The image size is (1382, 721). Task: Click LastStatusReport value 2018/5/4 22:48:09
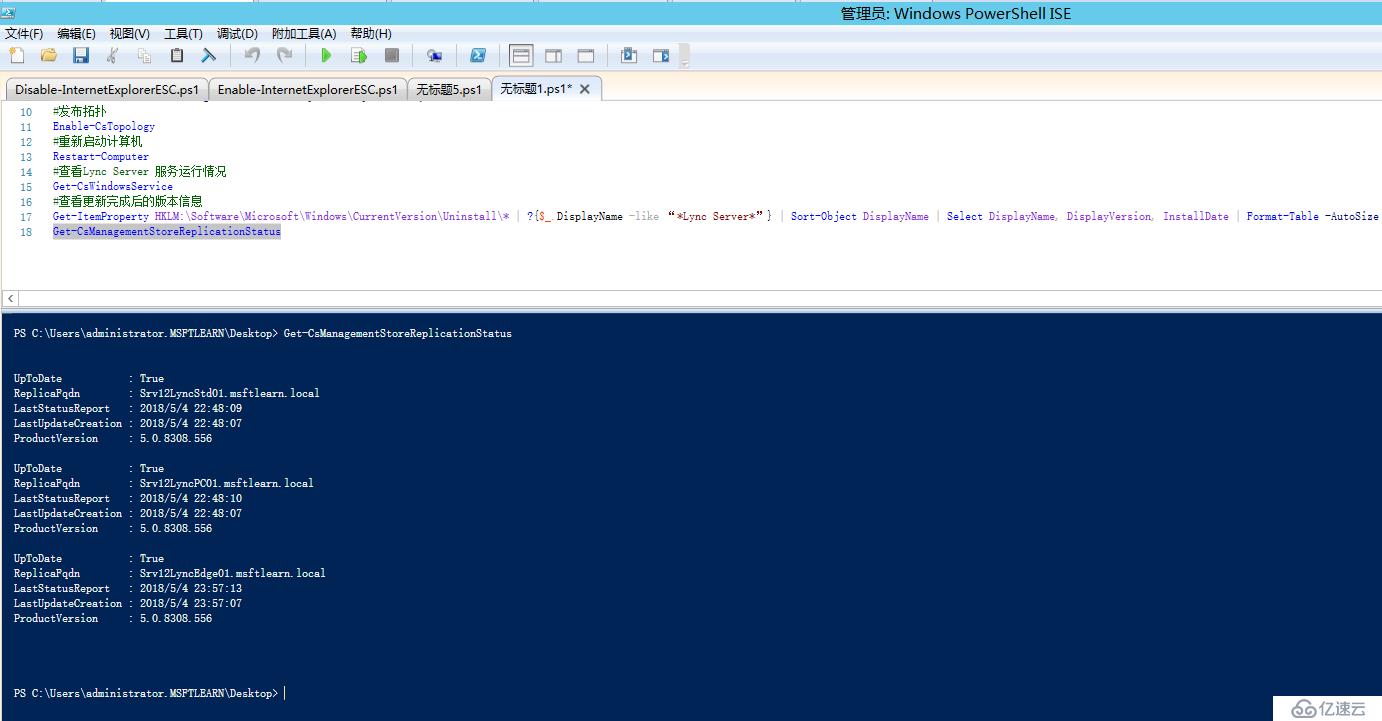[x=191, y=409]
